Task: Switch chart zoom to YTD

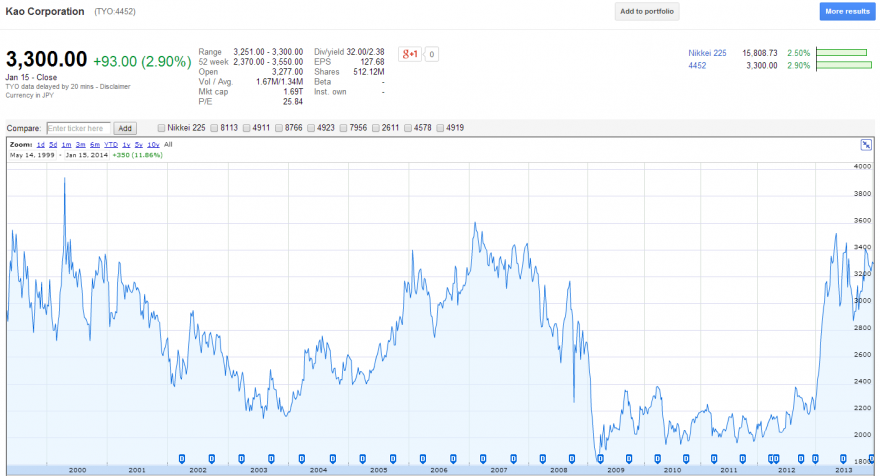Action: [x=111, y=144]
